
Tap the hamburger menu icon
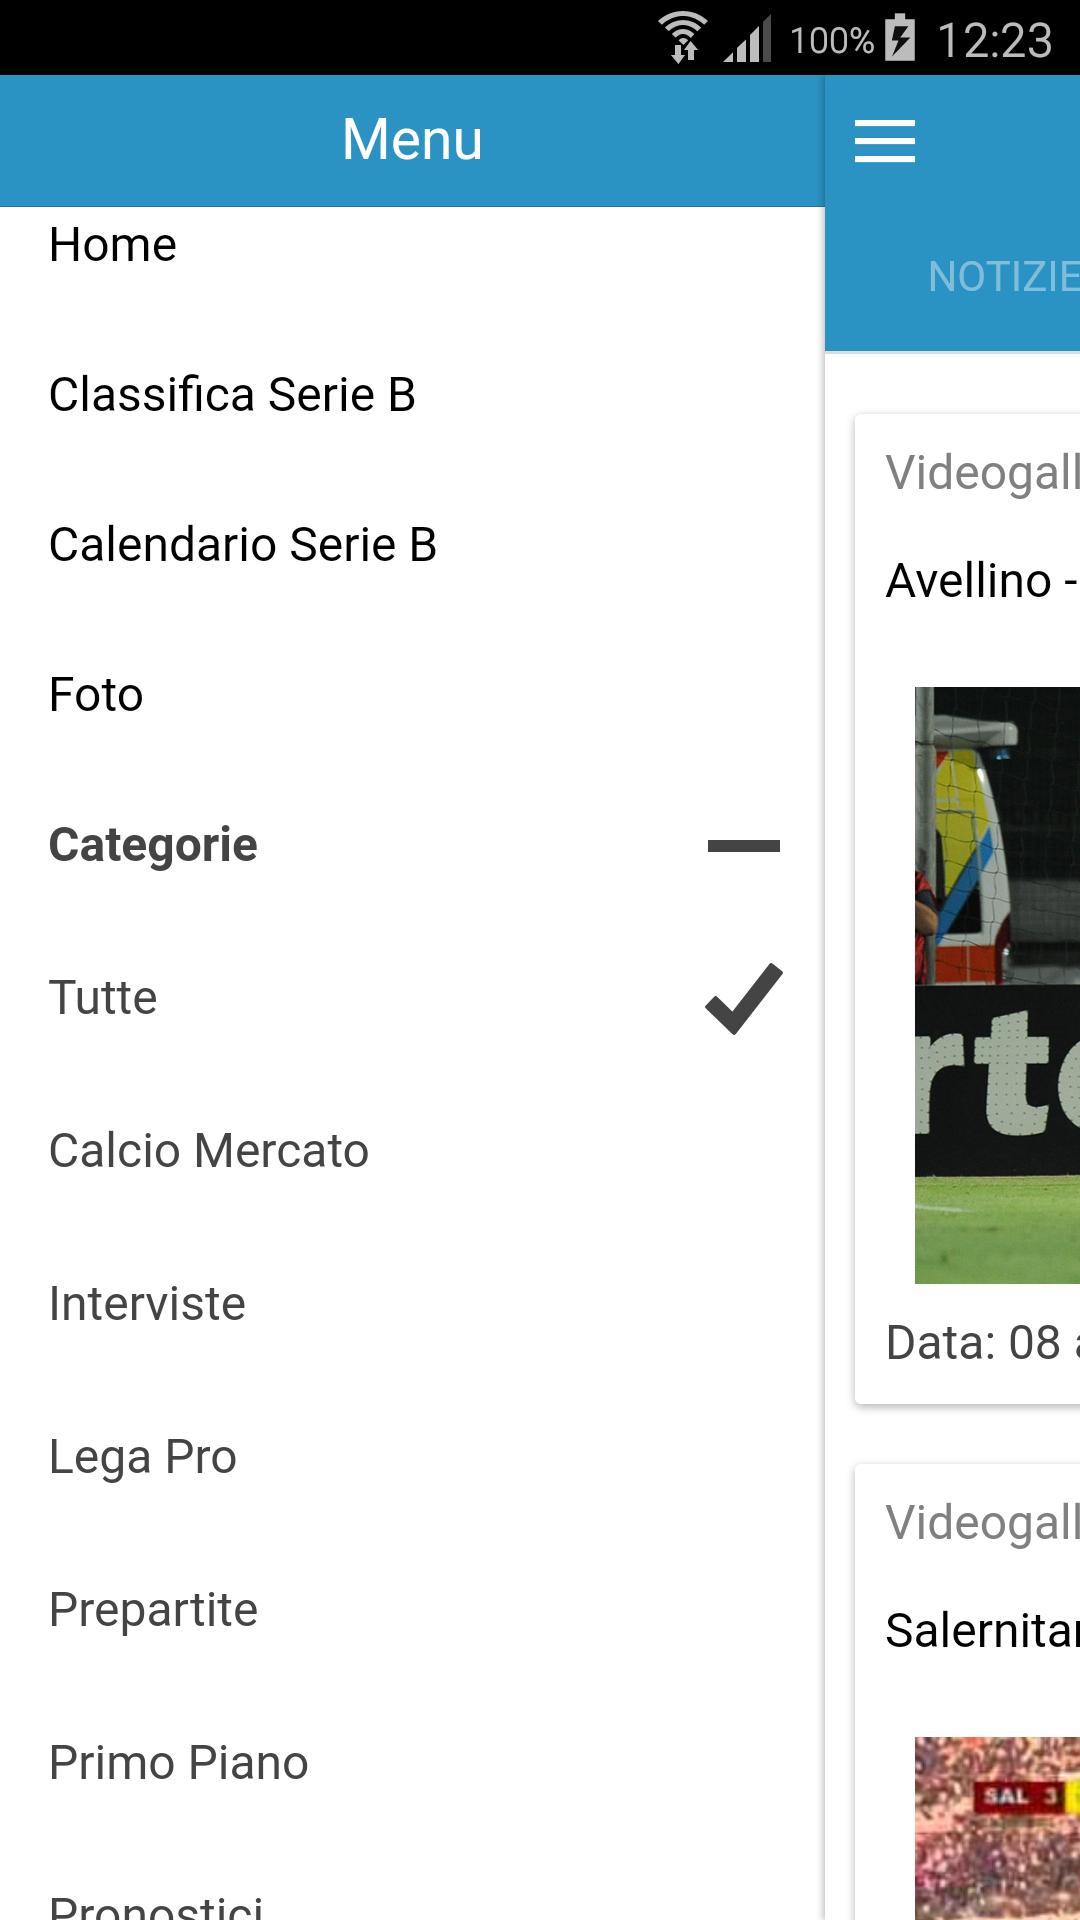(884, 141)
